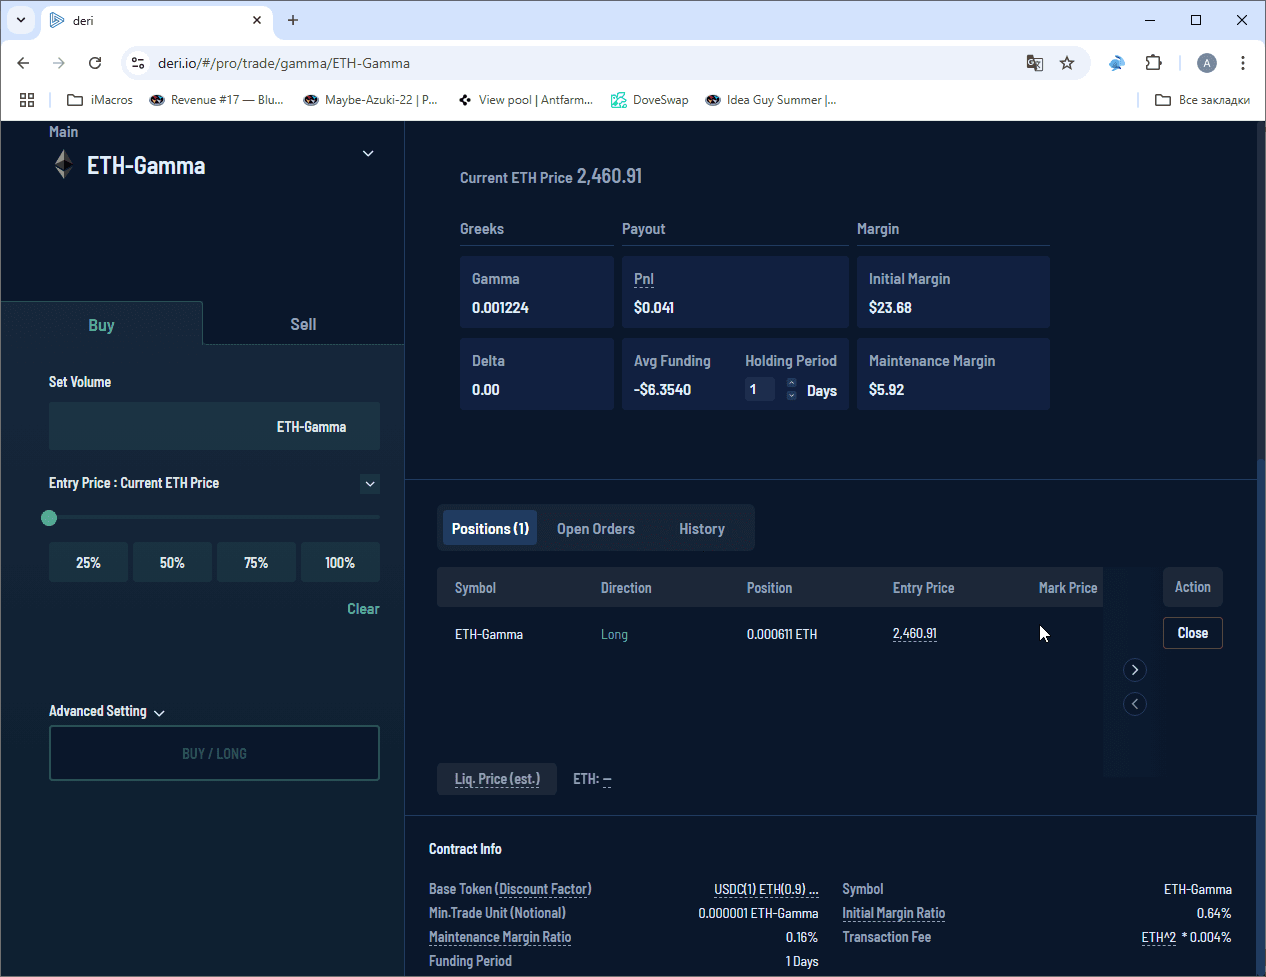Viewport: 1266px width, 977px height.
Task: Click the Initial Margin Ratio label
Action: pos(893,913)
